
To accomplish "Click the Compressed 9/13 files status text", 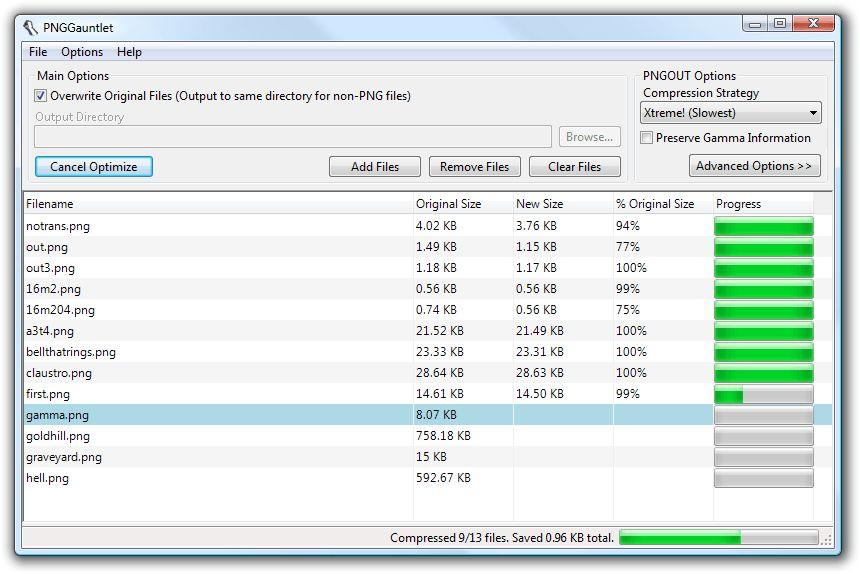I will (x=502, y=538).
